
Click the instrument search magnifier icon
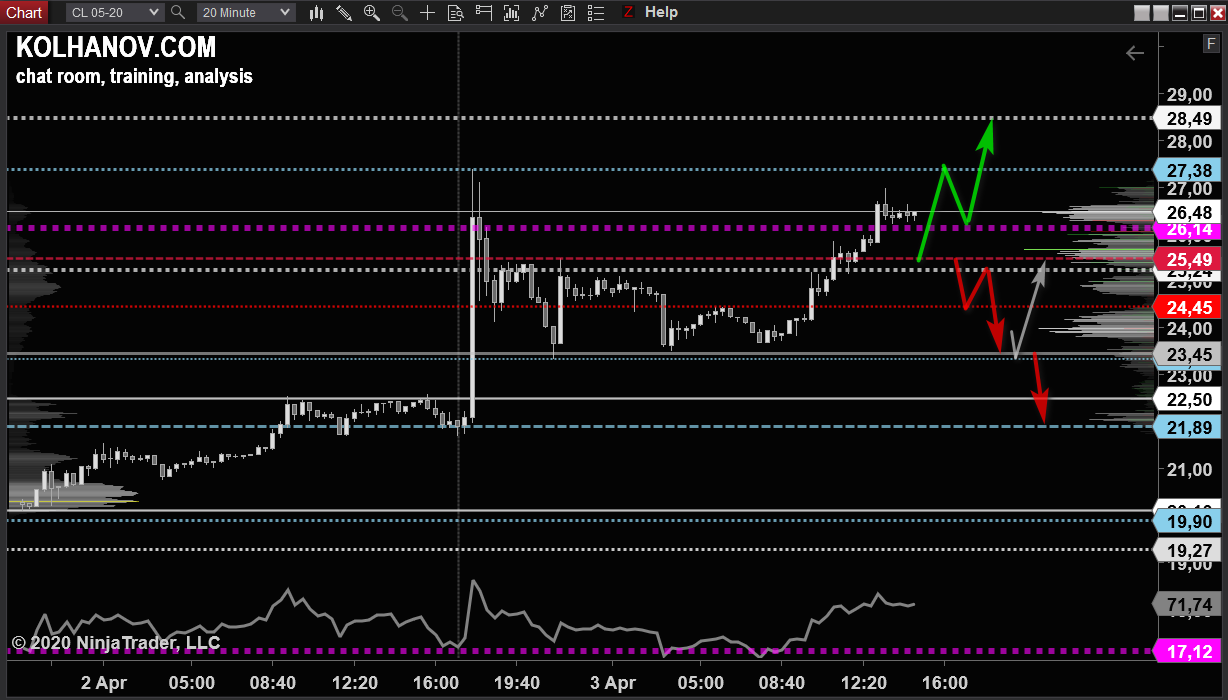178,12
